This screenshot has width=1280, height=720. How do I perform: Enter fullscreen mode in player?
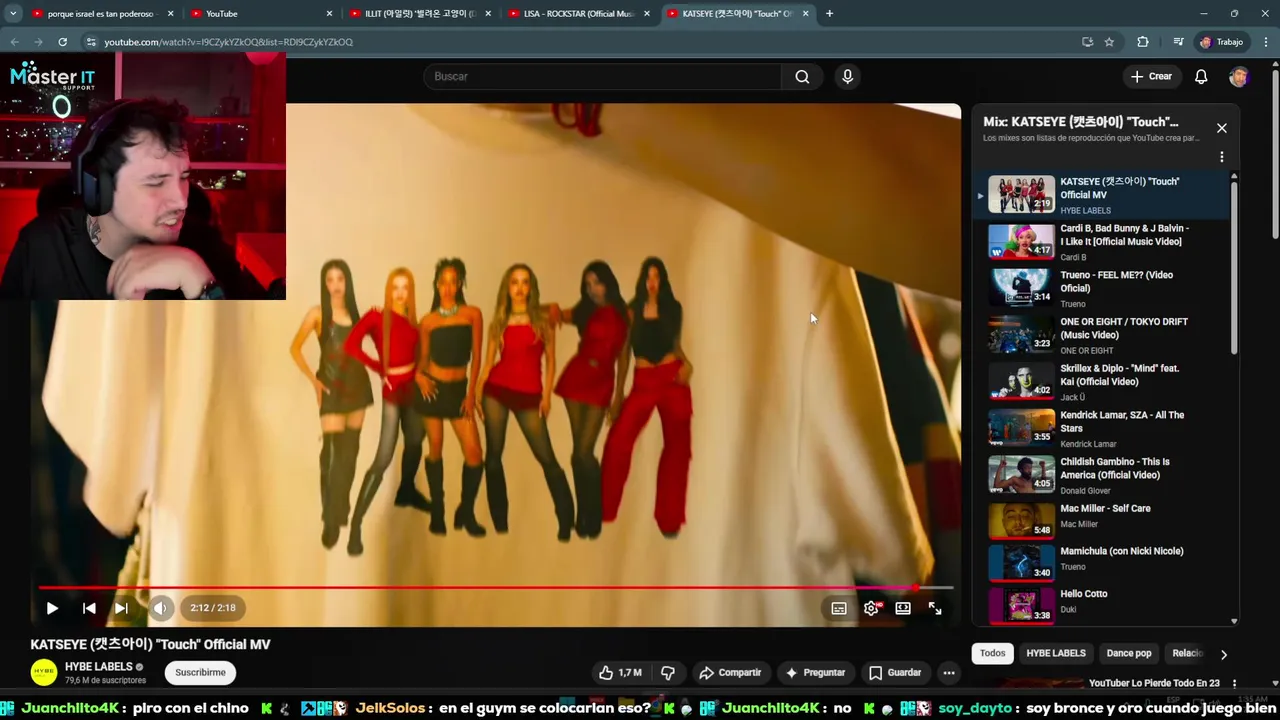click(x=935, y=608)
